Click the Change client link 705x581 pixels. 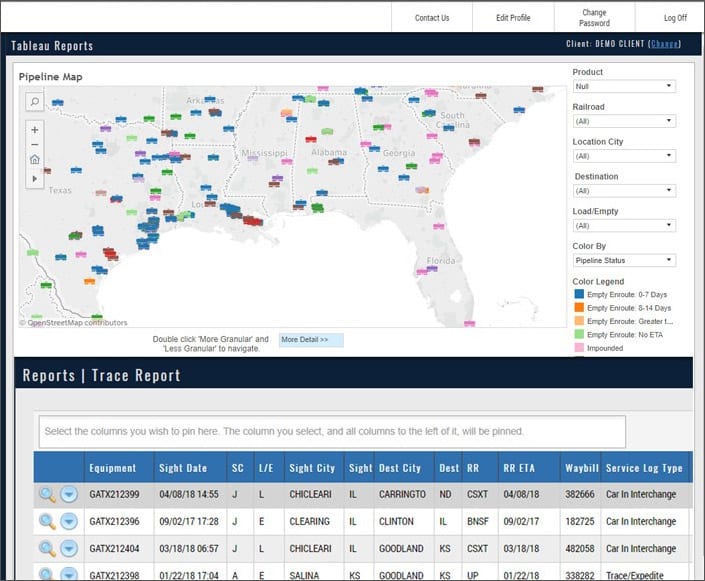point(665,45)
